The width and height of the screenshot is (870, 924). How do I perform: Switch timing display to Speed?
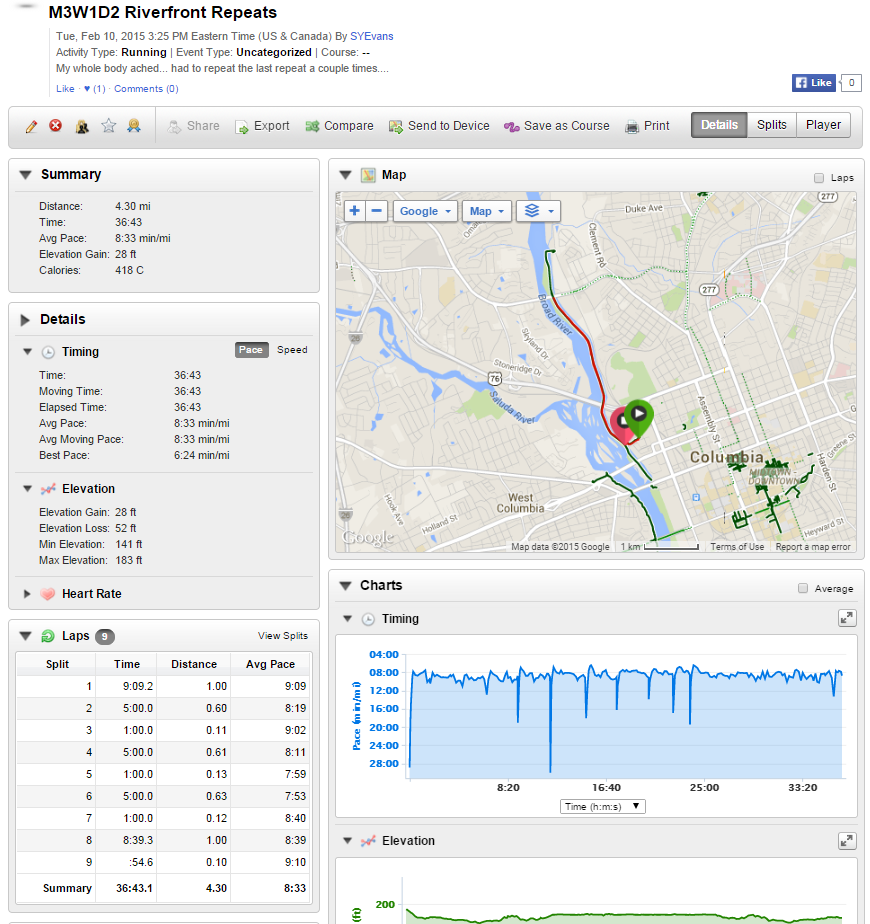[292, 350]
